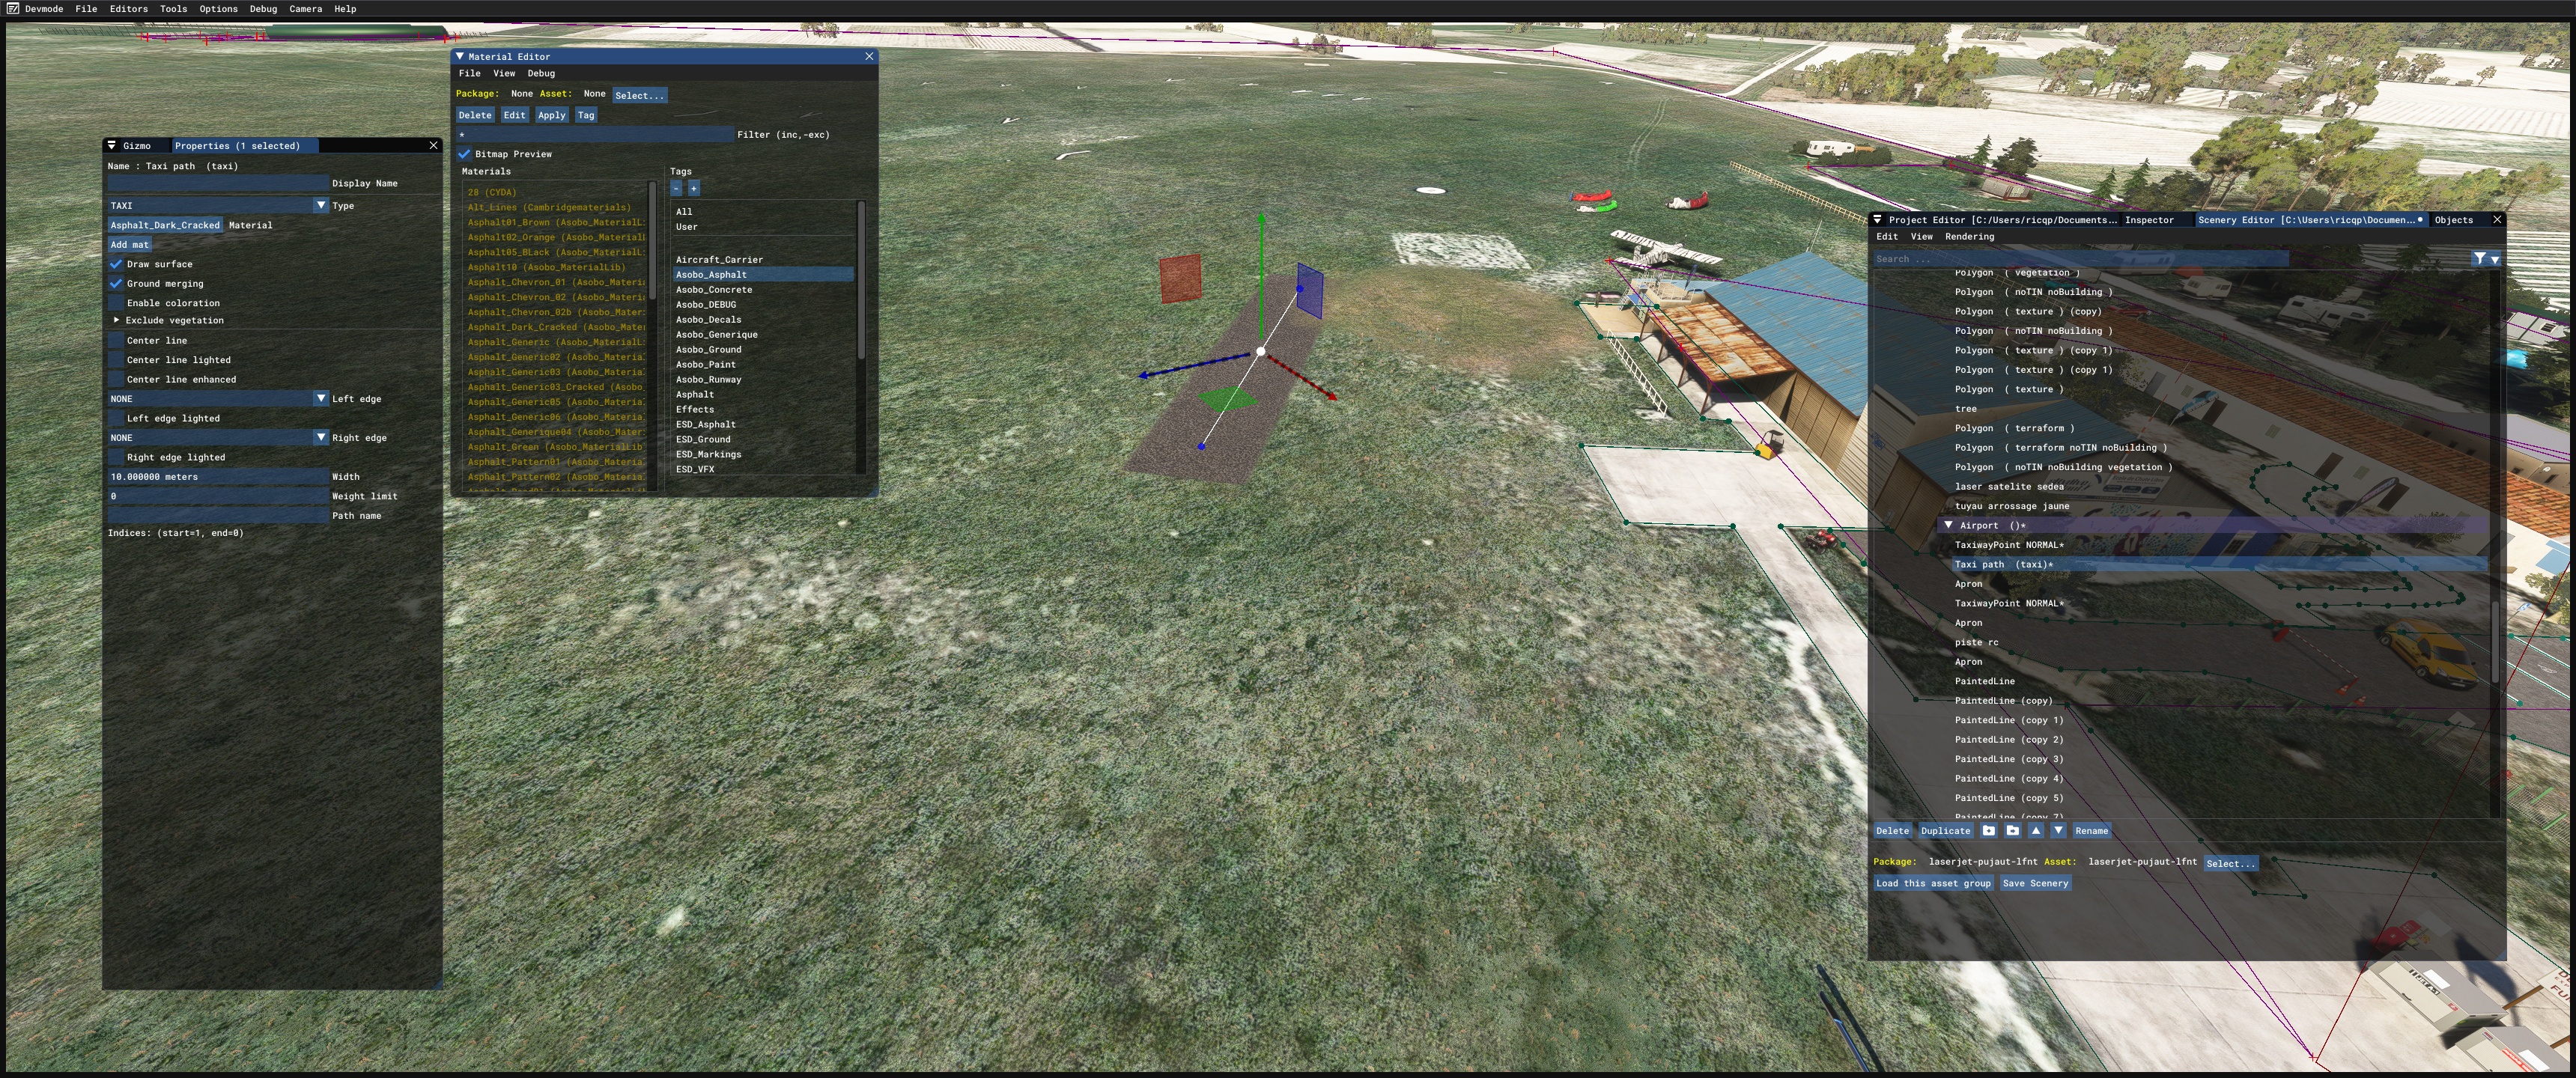Click Duplicate in Scenery Editor
Viewport: 2576px width, 1078px height.
pyautogui.click(x=1946, y=831)
